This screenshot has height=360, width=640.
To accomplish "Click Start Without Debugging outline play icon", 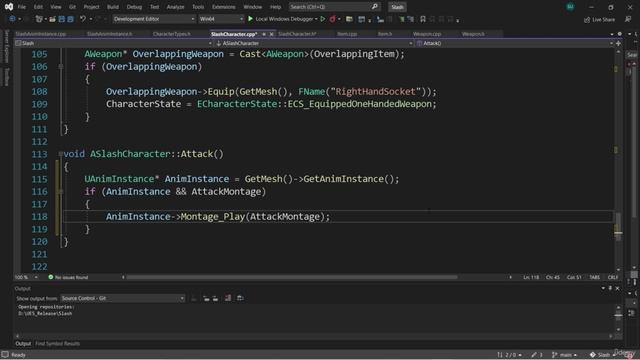I will (323, 19).
